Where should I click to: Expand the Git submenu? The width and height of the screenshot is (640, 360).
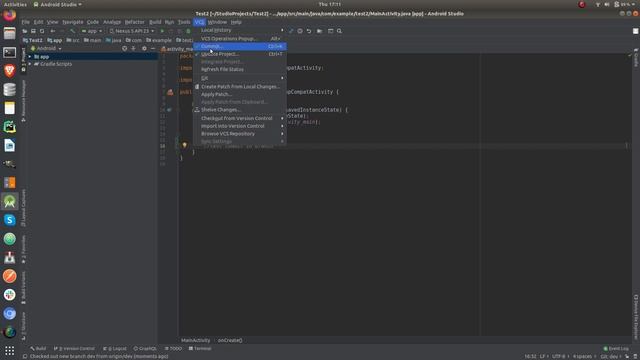pyautogui.click(x=240, y=78)
